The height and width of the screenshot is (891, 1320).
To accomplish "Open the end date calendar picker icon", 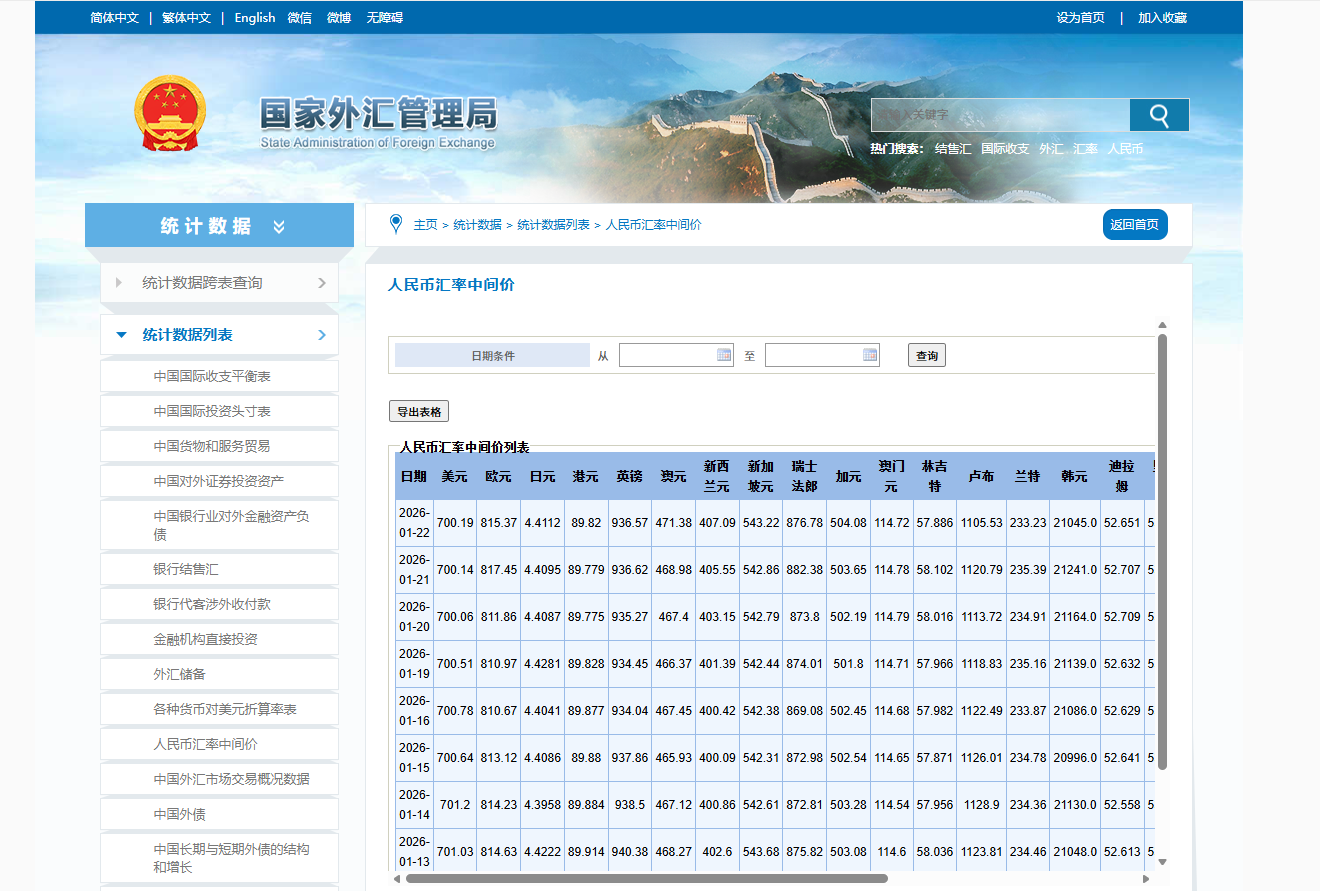I will 869,355.
